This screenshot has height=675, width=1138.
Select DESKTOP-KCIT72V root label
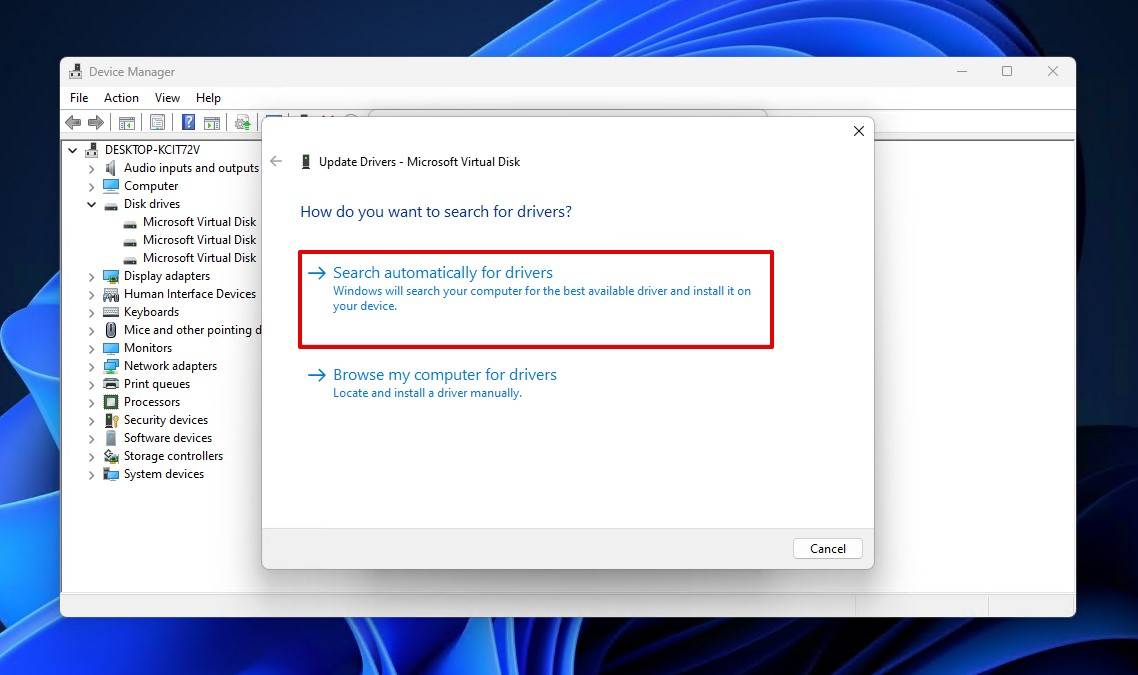point(152,150)
